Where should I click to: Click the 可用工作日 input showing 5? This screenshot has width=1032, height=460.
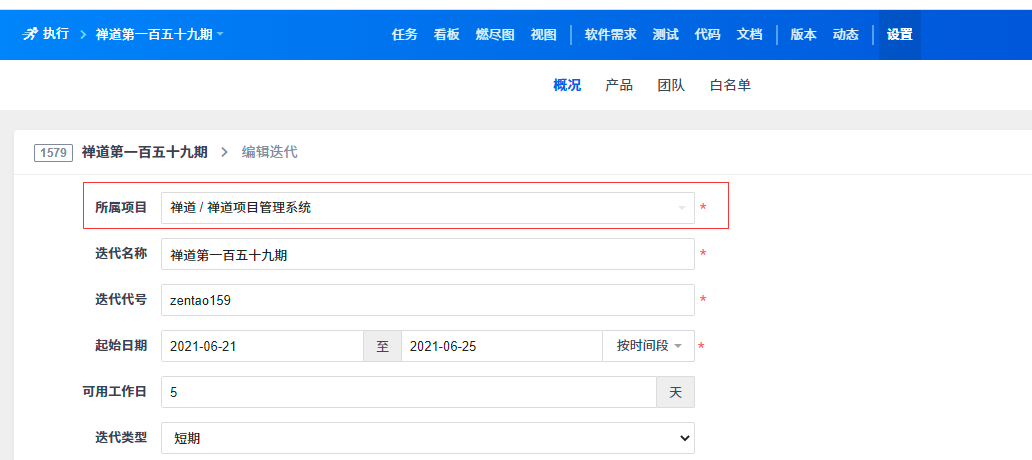pos(409,392)
